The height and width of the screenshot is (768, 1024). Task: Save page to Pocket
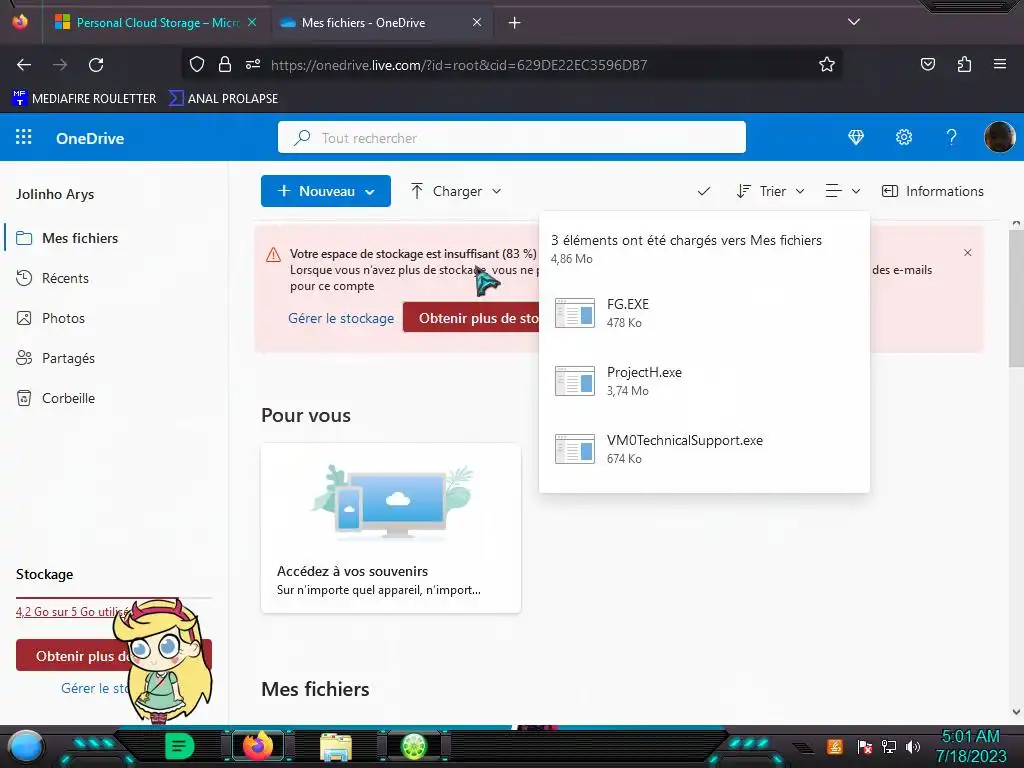927,64
